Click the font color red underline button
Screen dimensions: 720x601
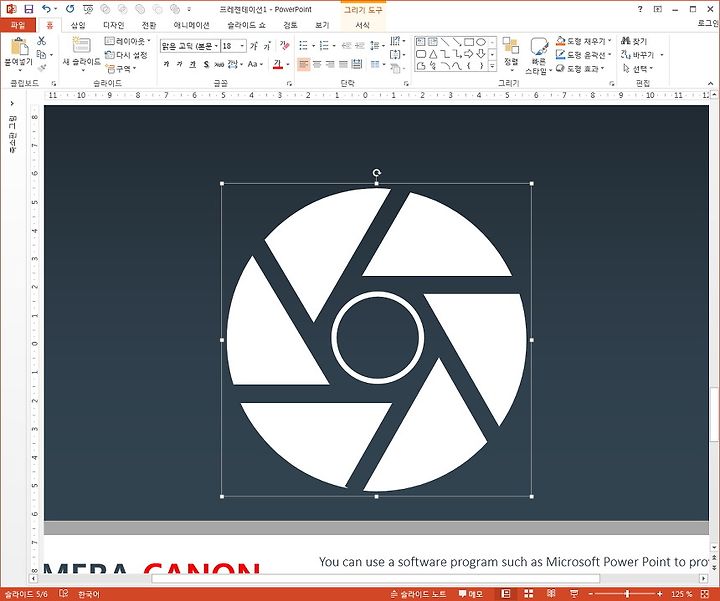tap(278, 64)
